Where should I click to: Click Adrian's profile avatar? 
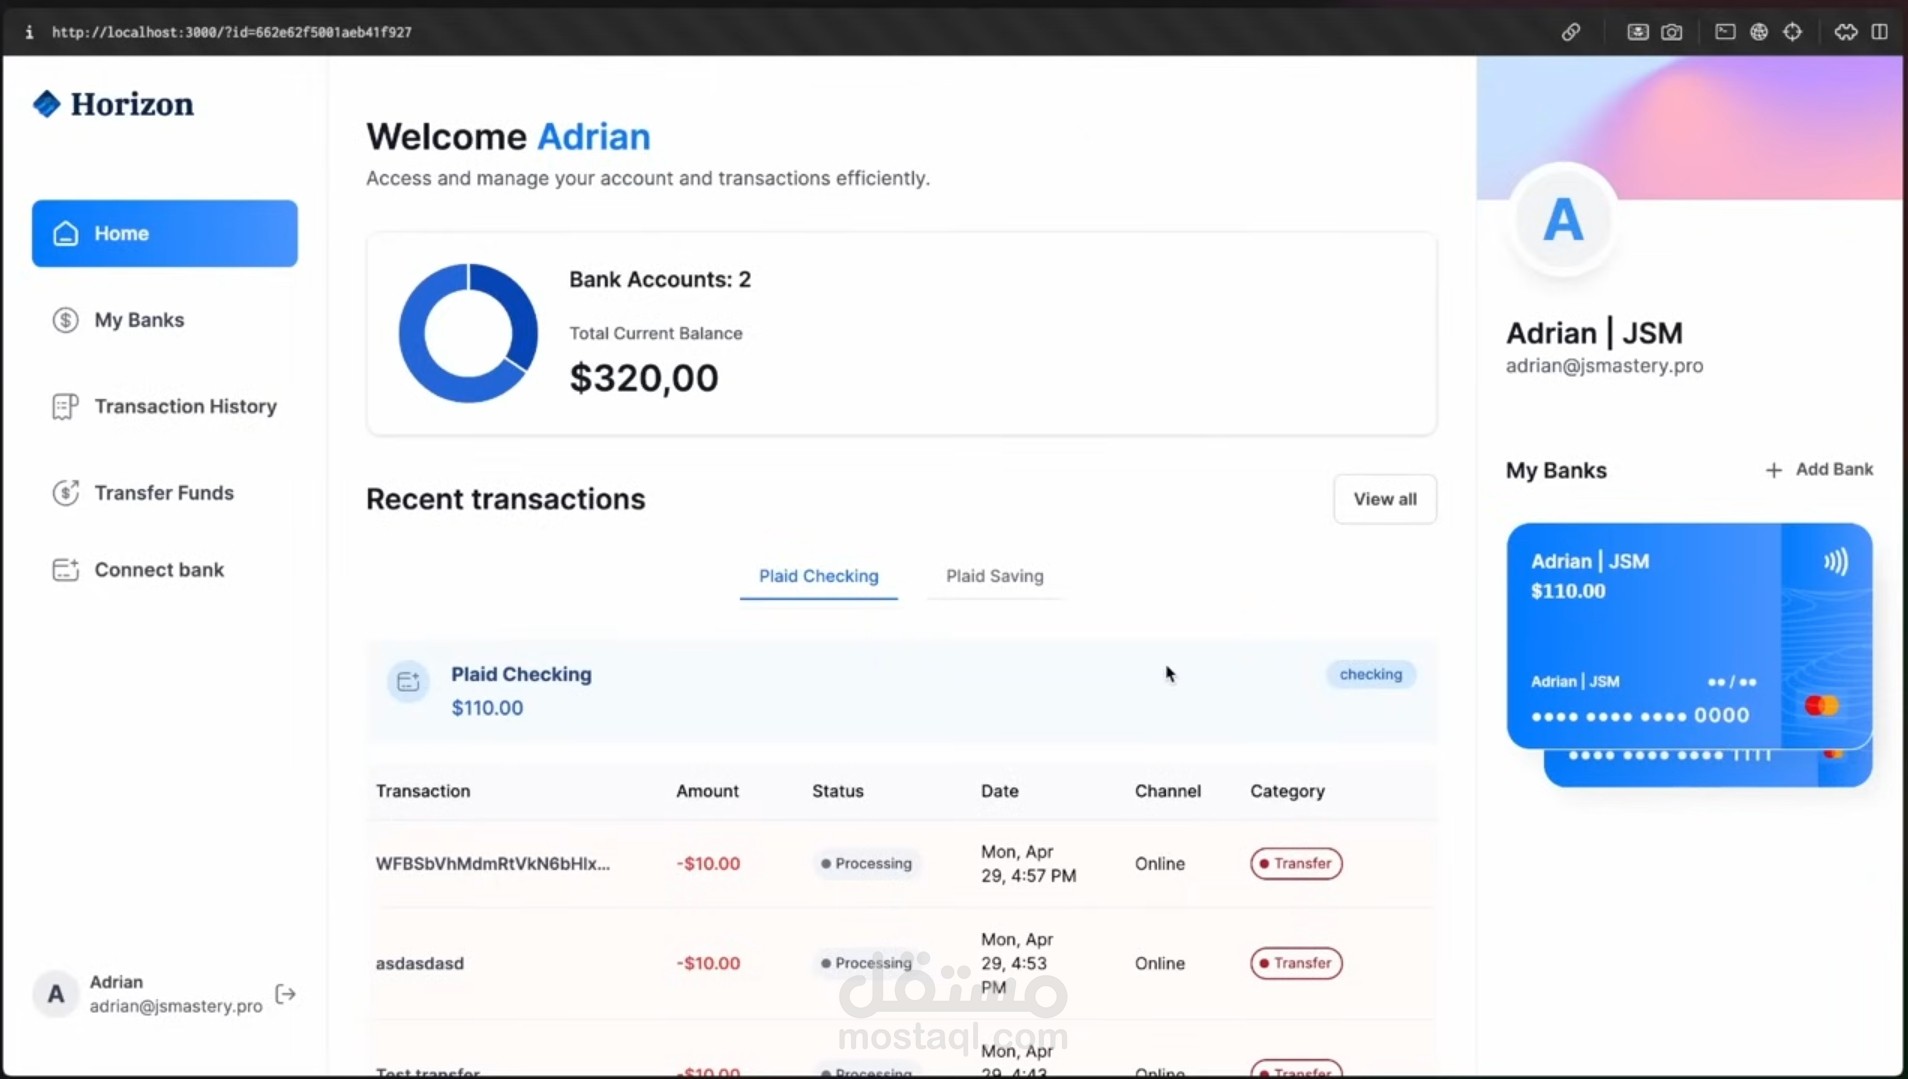[x=1562, y=219]
